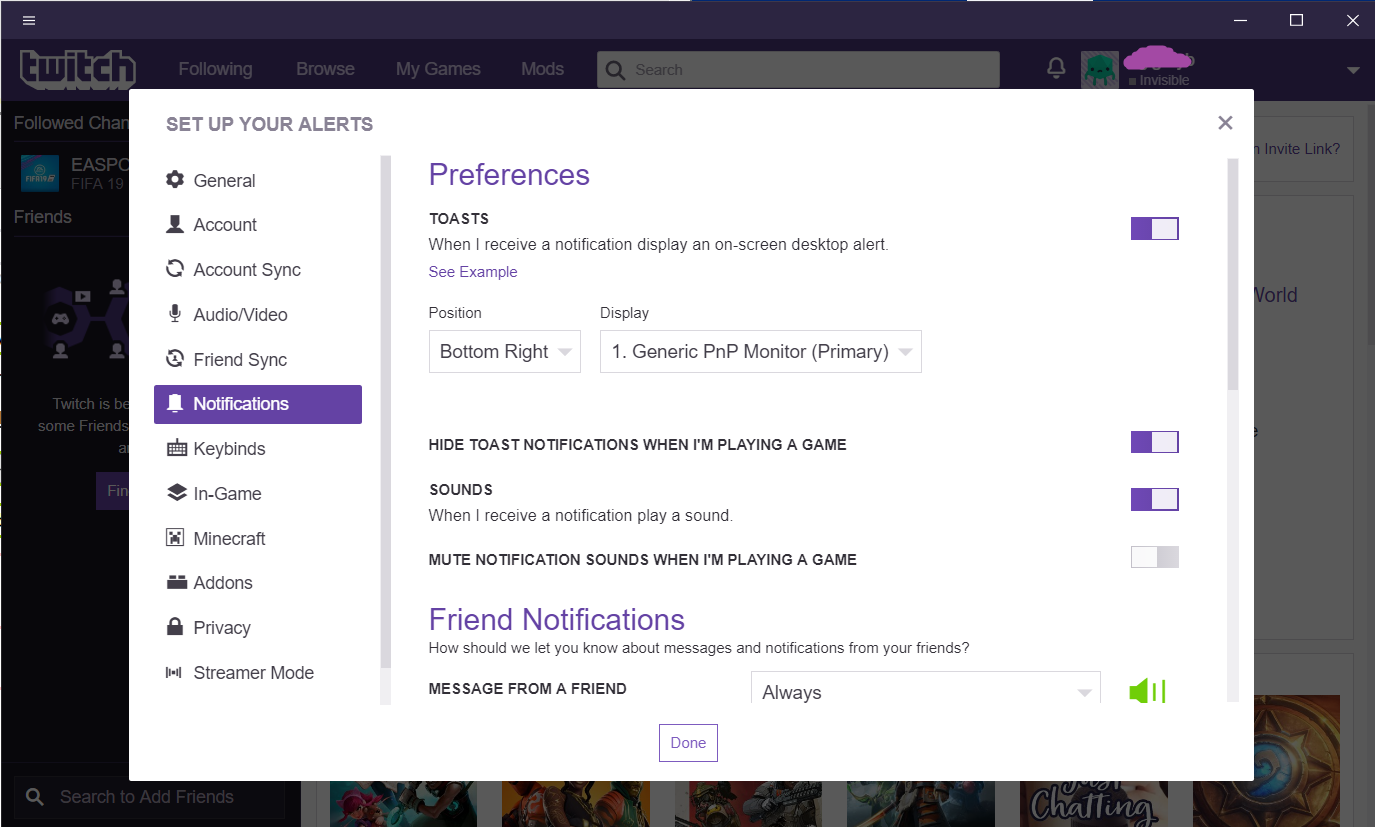Click the Friend Sync icon
Viewport: 1375px width, 827px height.
tap(175, 359)
